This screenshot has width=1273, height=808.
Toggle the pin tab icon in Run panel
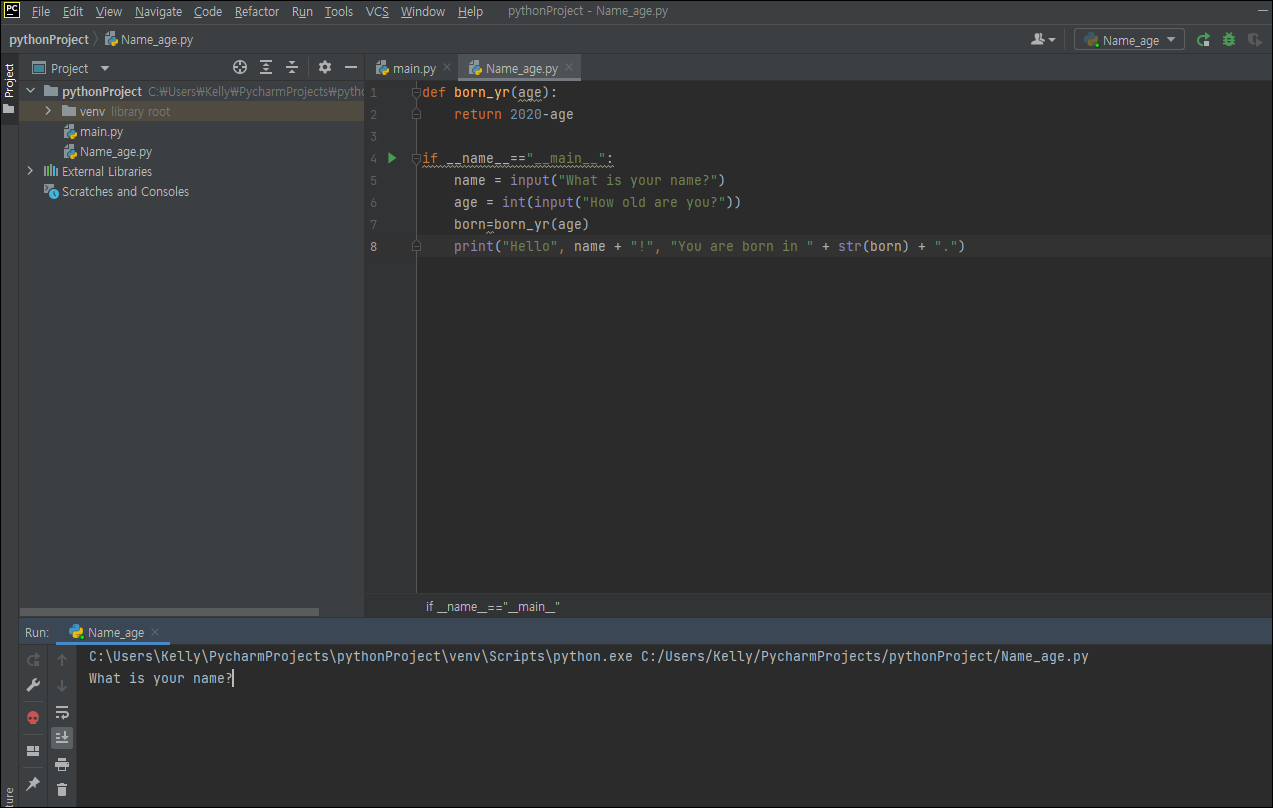pos(33,784)
